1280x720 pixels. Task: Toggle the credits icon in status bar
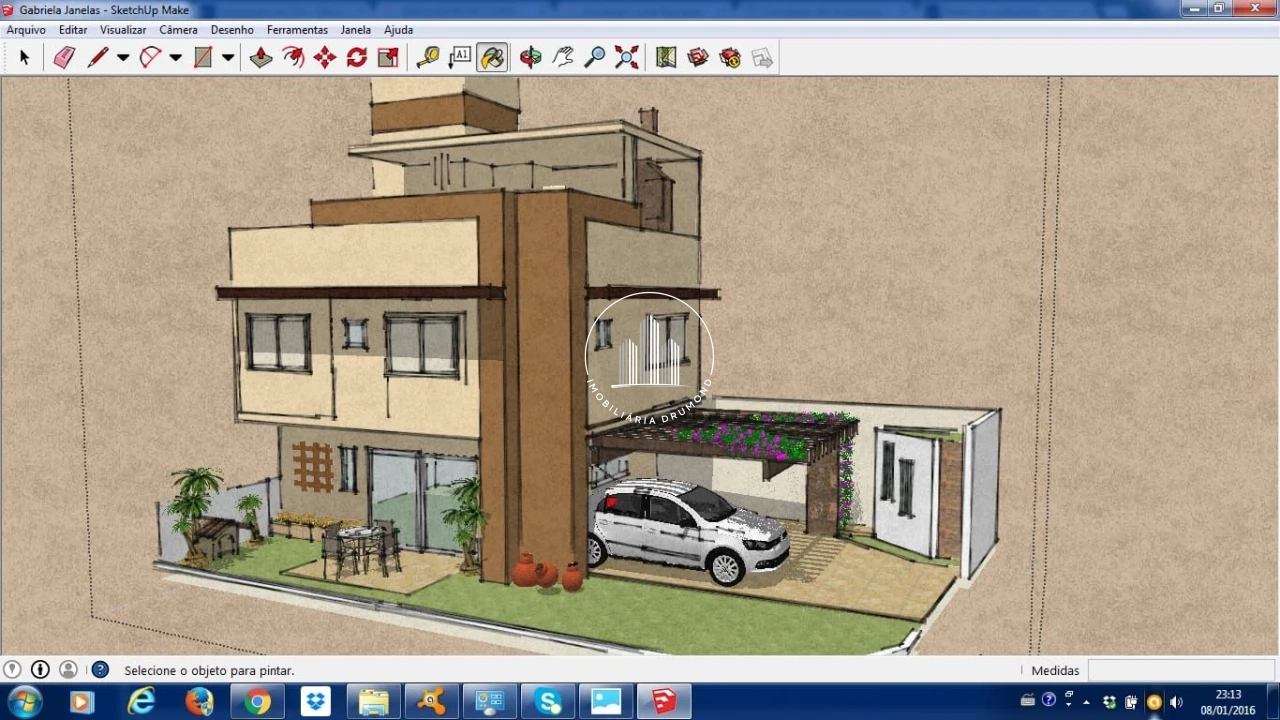coord(40,670)
